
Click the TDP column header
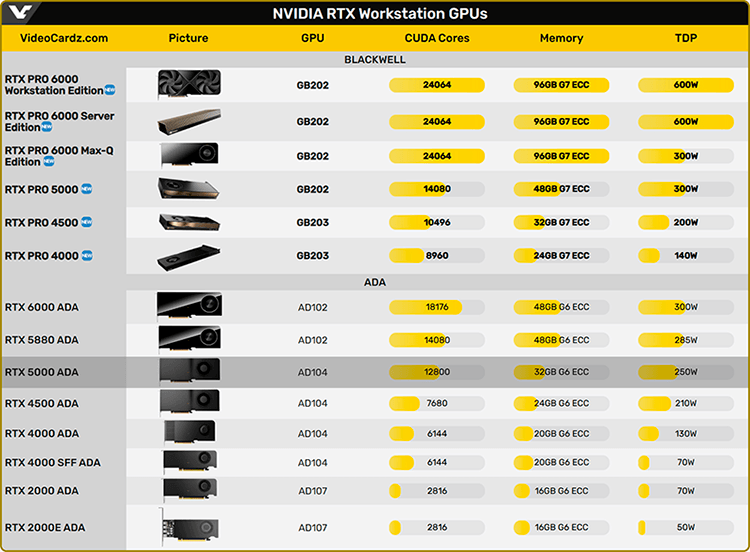tap(686, 38)
